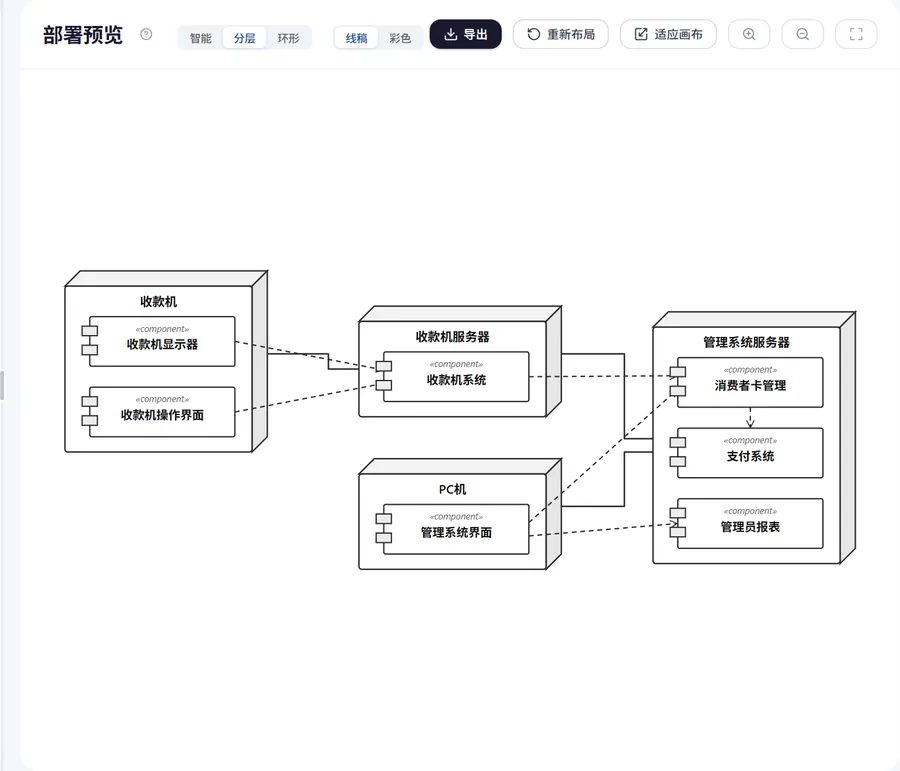Viewport: 900px width, 771px height.
Task: Select the 收款机服务器 node title
Action: tap(452, 336)
